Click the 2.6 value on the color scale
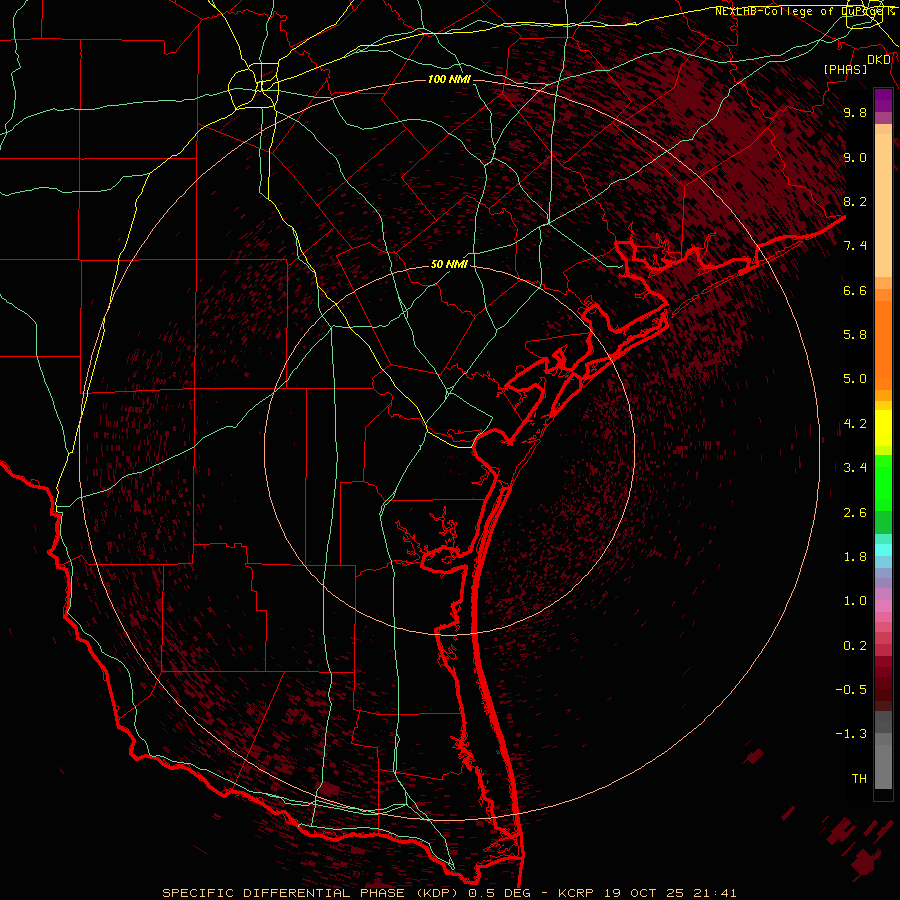 pyautogui.click(x=855, y=513)
